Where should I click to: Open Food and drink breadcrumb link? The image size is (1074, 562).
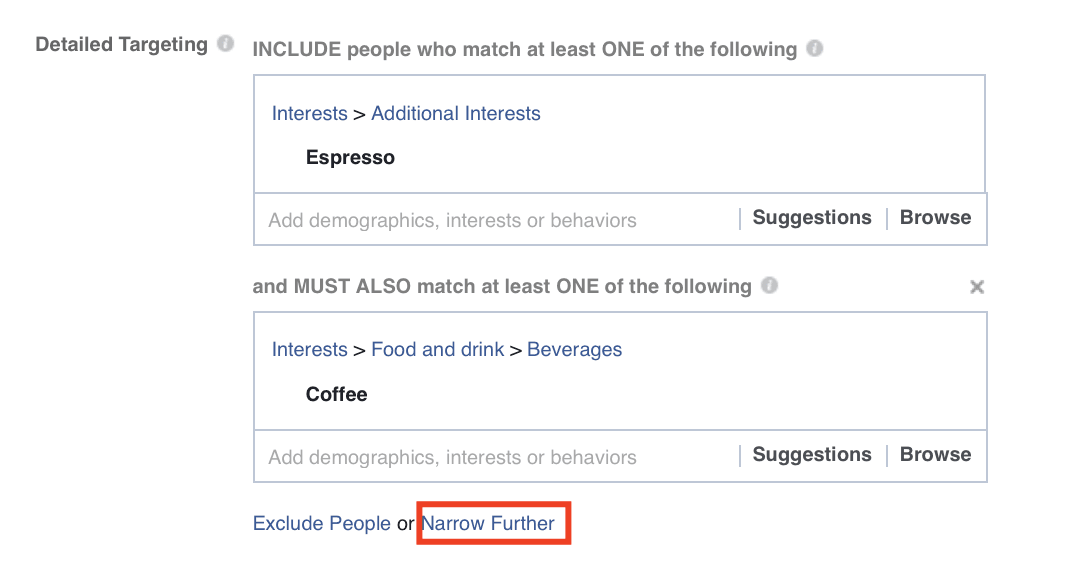click(x=438, y=350)
